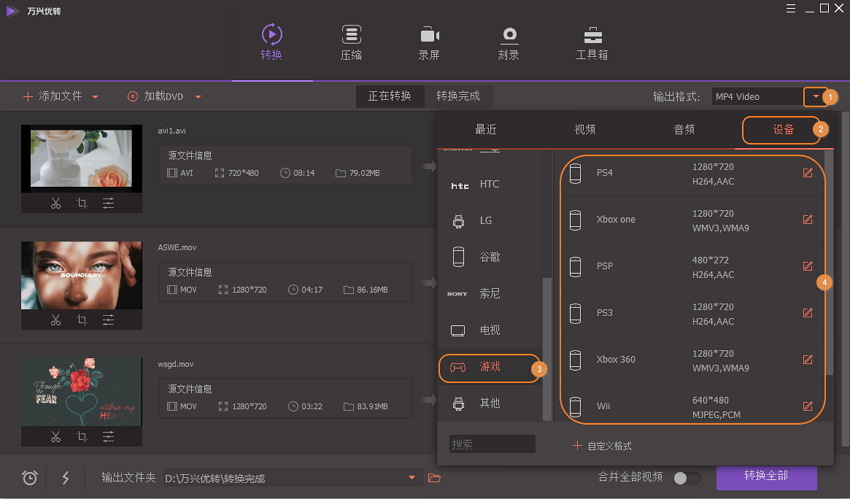Click the scissors trim icon under ASWE.mov
This screenshot has height=499, width=850.
point(56,320)
